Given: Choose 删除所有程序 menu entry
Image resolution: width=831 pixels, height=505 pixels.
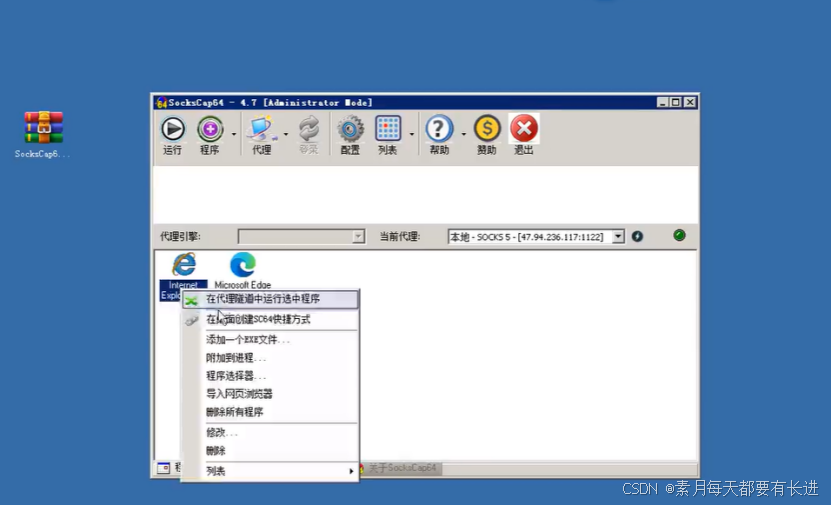Looking at the screenshot, I should pos(270,412).
